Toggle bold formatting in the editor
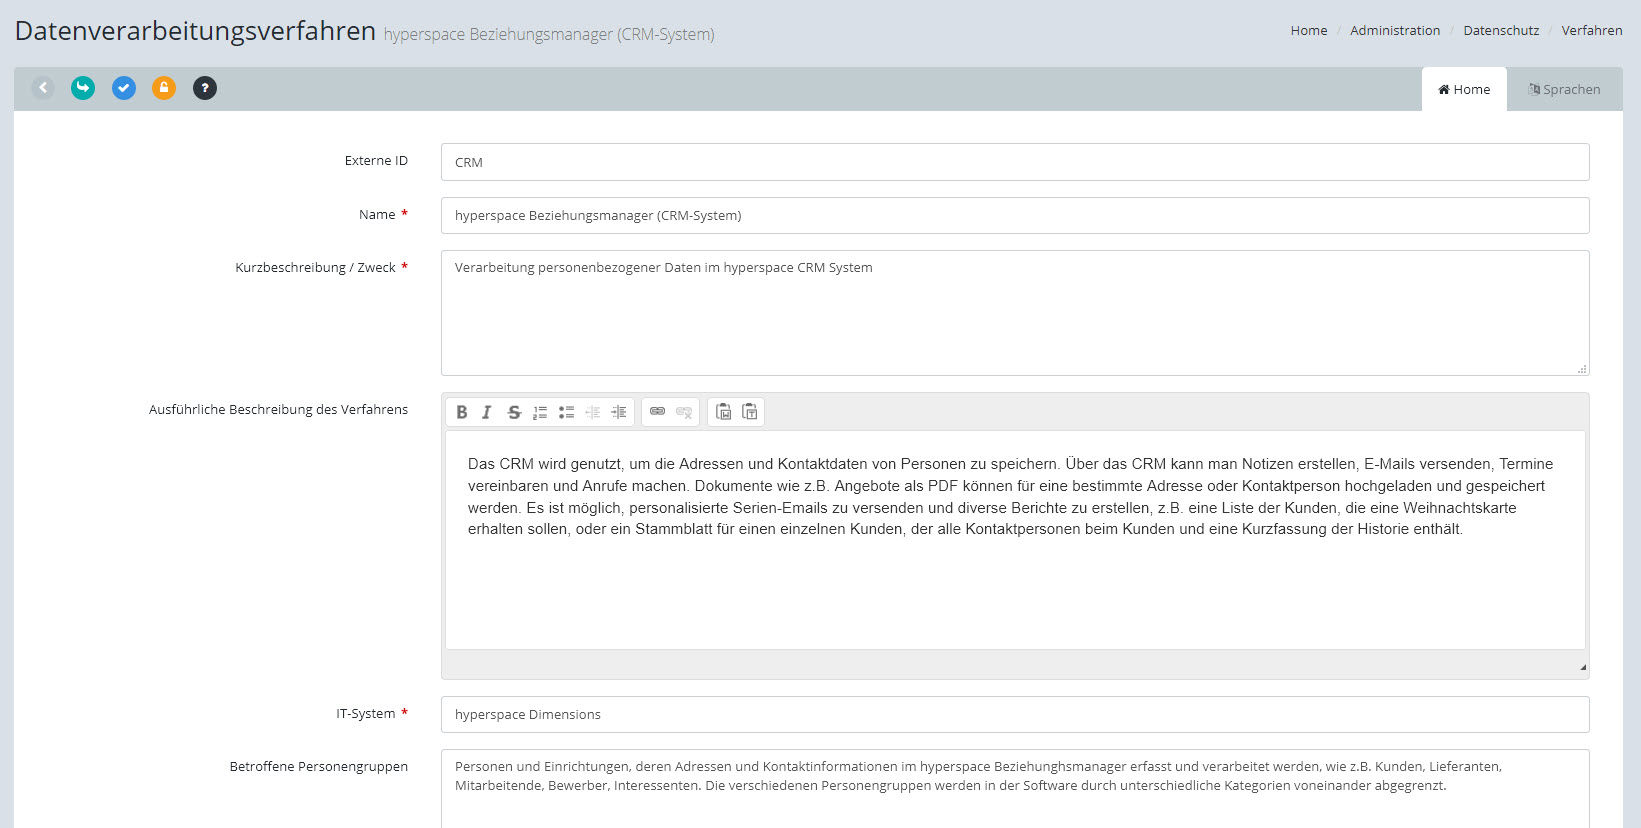 [x=462, y=412]
